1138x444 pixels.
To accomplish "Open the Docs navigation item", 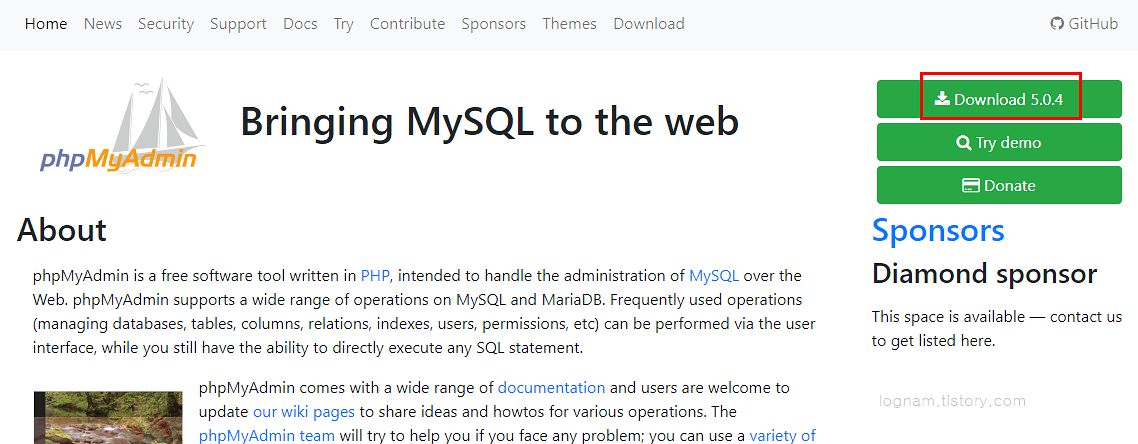I will tap(300, 24).
